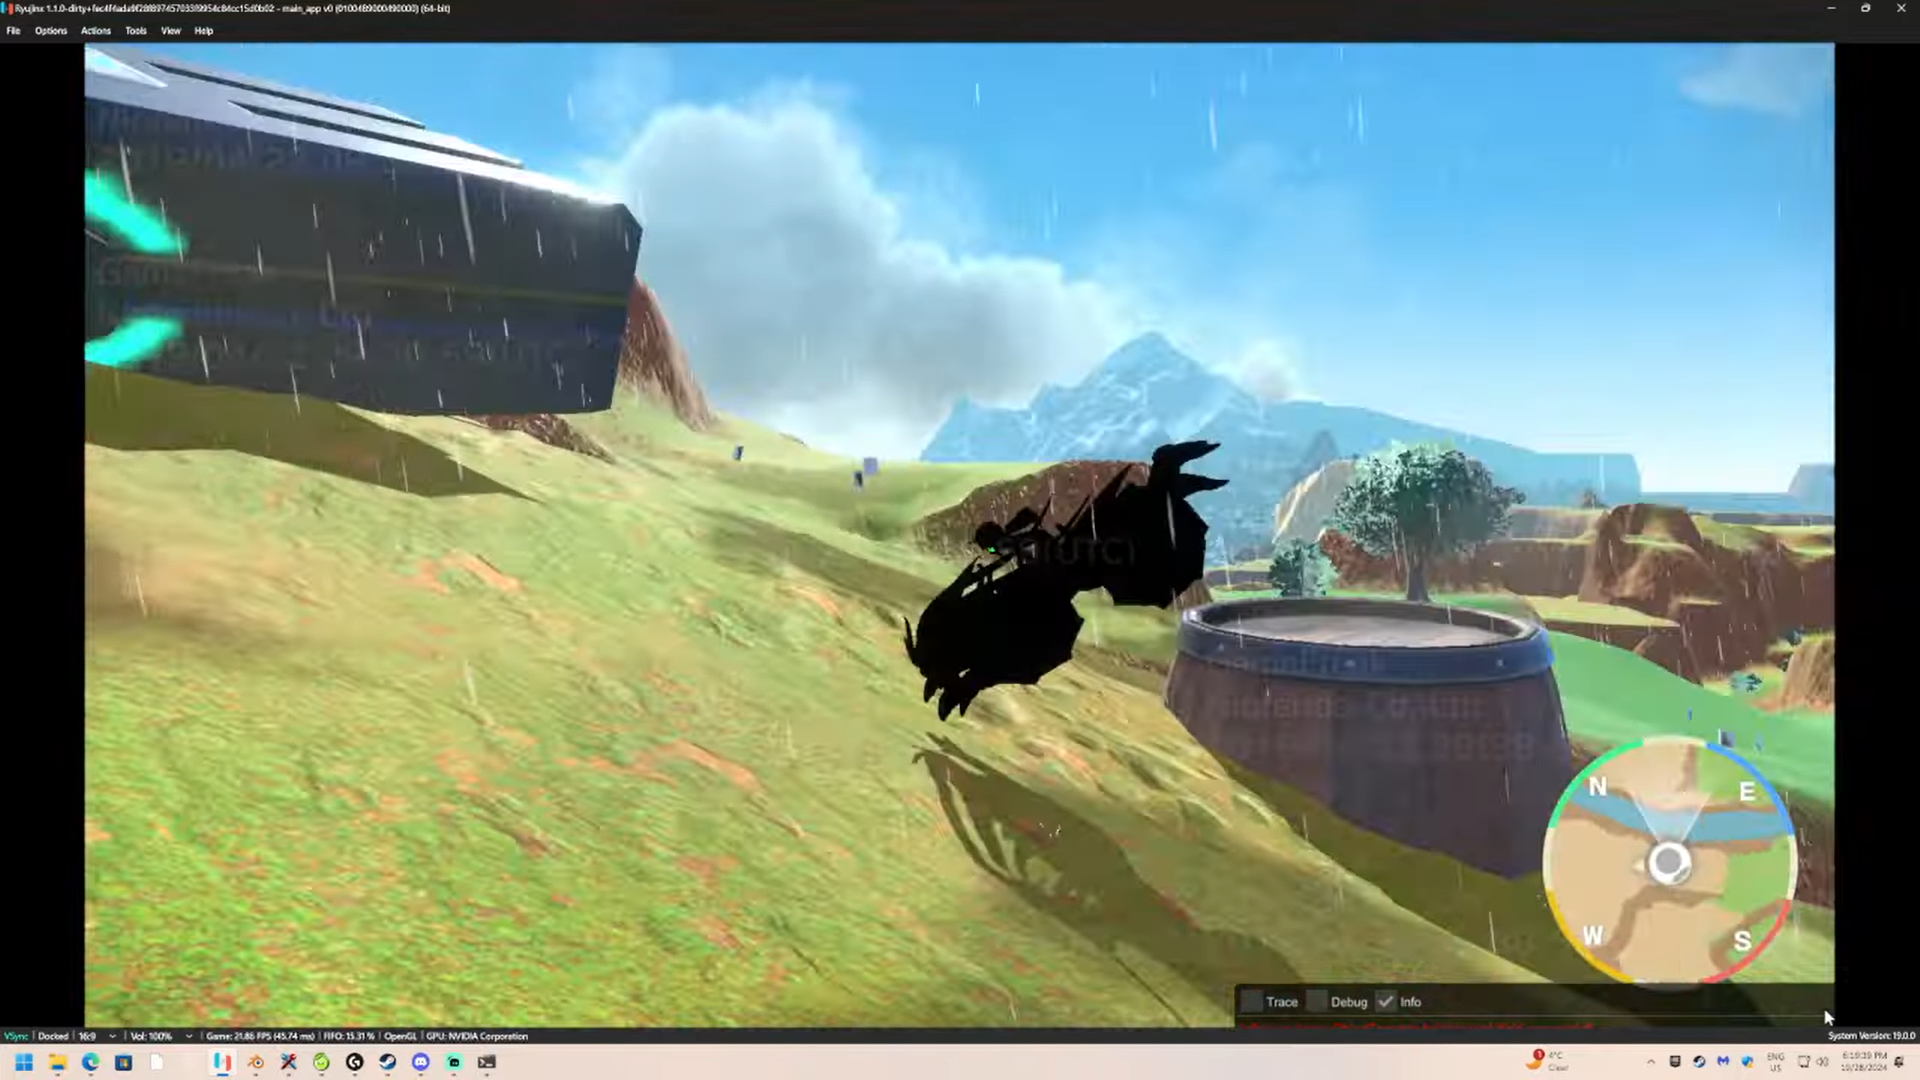The width and height of the screenshot is (1920, 1080).
Task: Open the Options menu
Action: pyautogui.click(x=51, y=31)
